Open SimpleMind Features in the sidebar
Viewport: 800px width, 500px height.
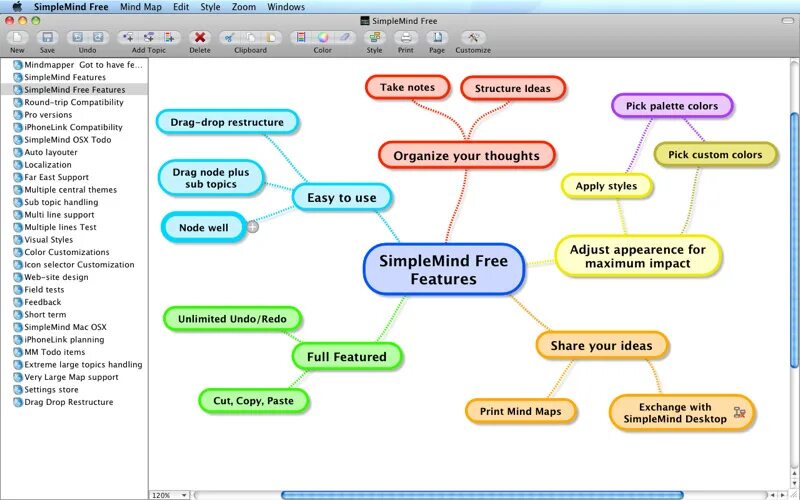click(x=74, y=77)
